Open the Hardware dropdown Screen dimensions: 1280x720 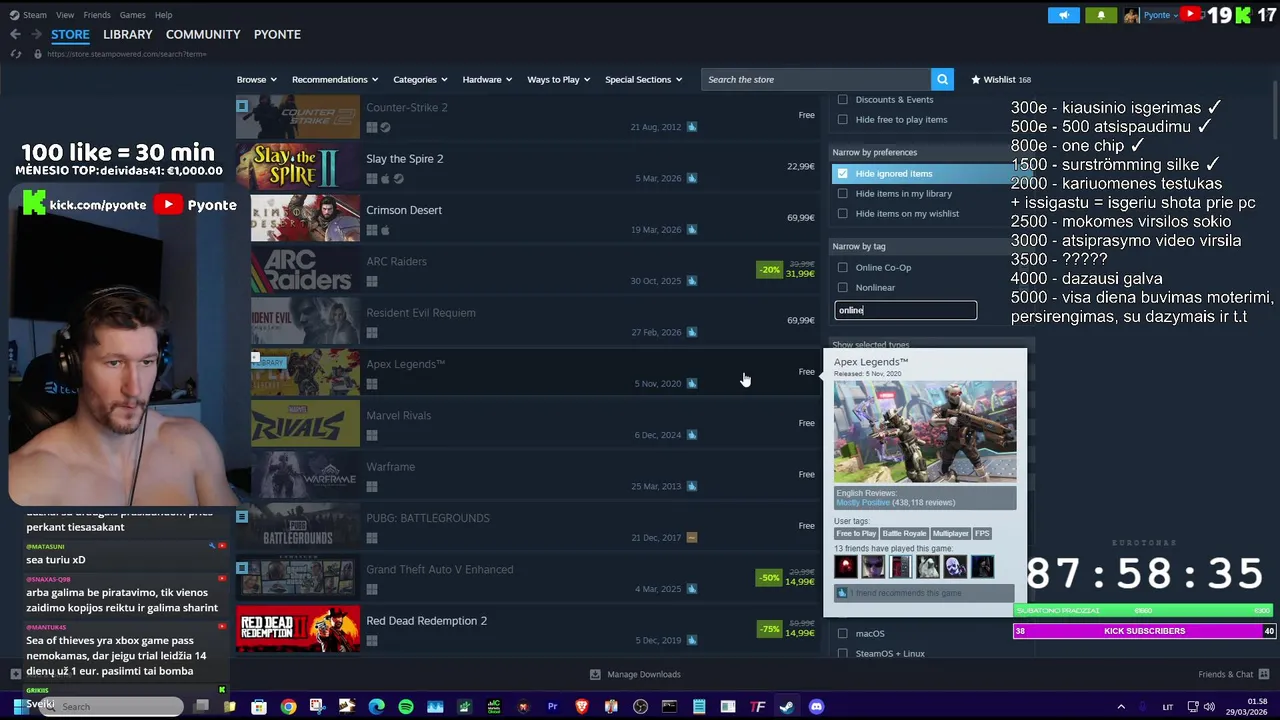[x=487, y=79]
